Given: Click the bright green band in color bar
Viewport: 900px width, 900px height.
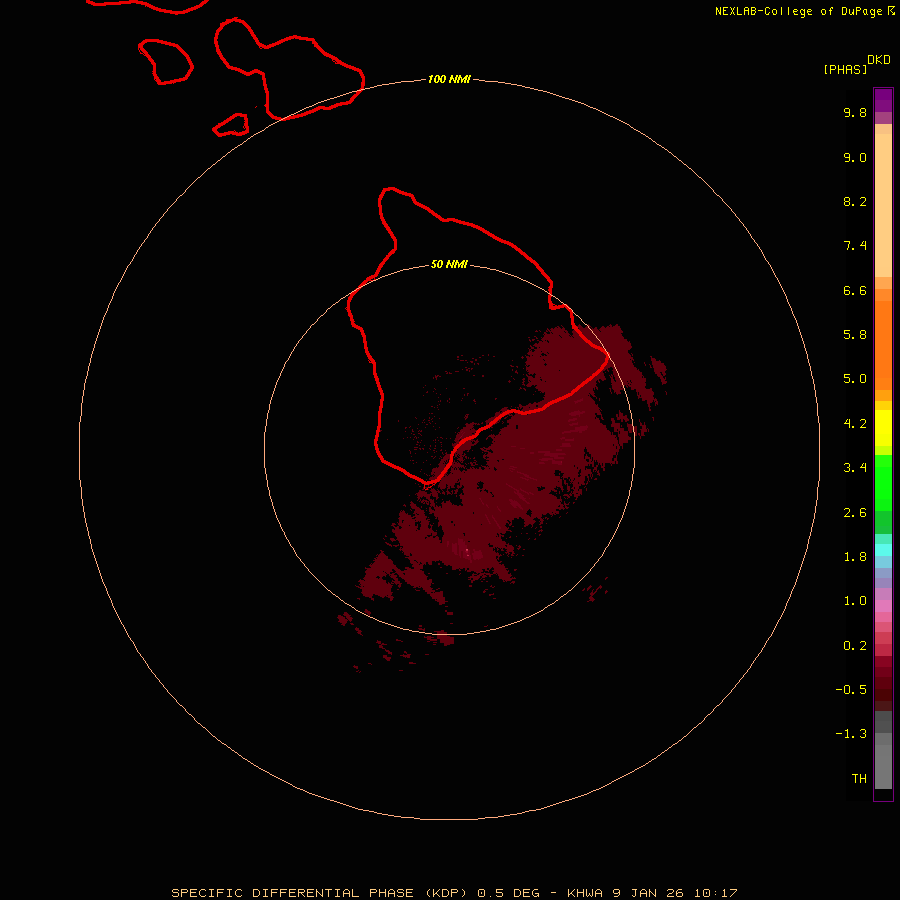Looking at the screenshot, I should [x=883, y=483].
